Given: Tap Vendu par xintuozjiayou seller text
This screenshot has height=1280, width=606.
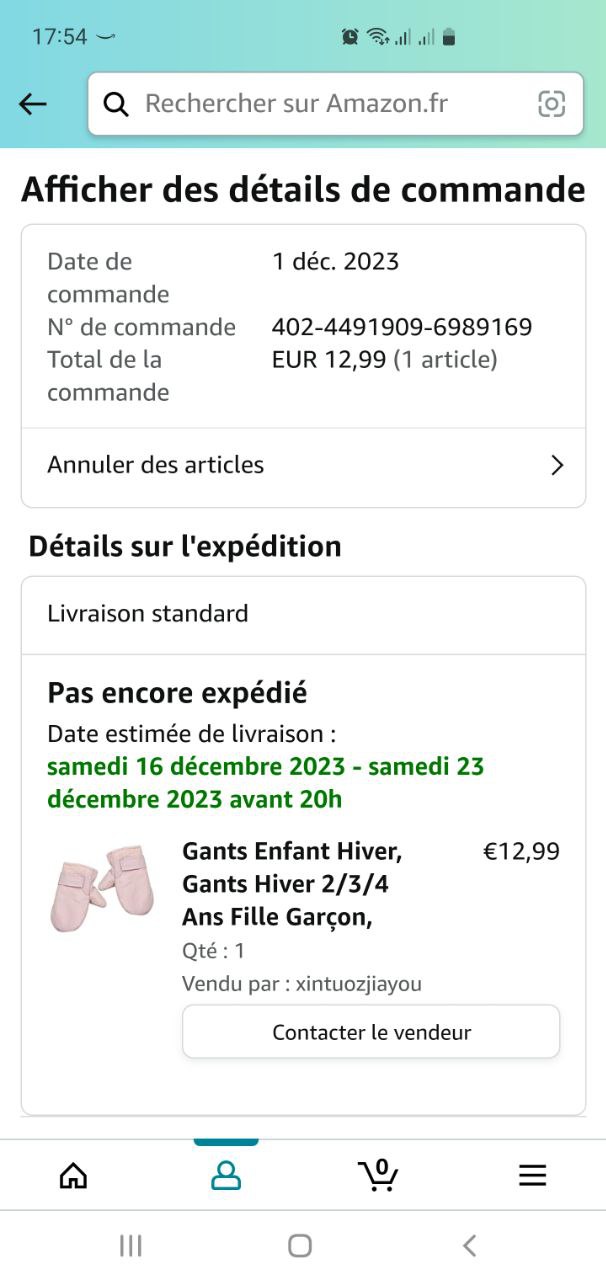Looking at the screenshot, I should (302, 984).
